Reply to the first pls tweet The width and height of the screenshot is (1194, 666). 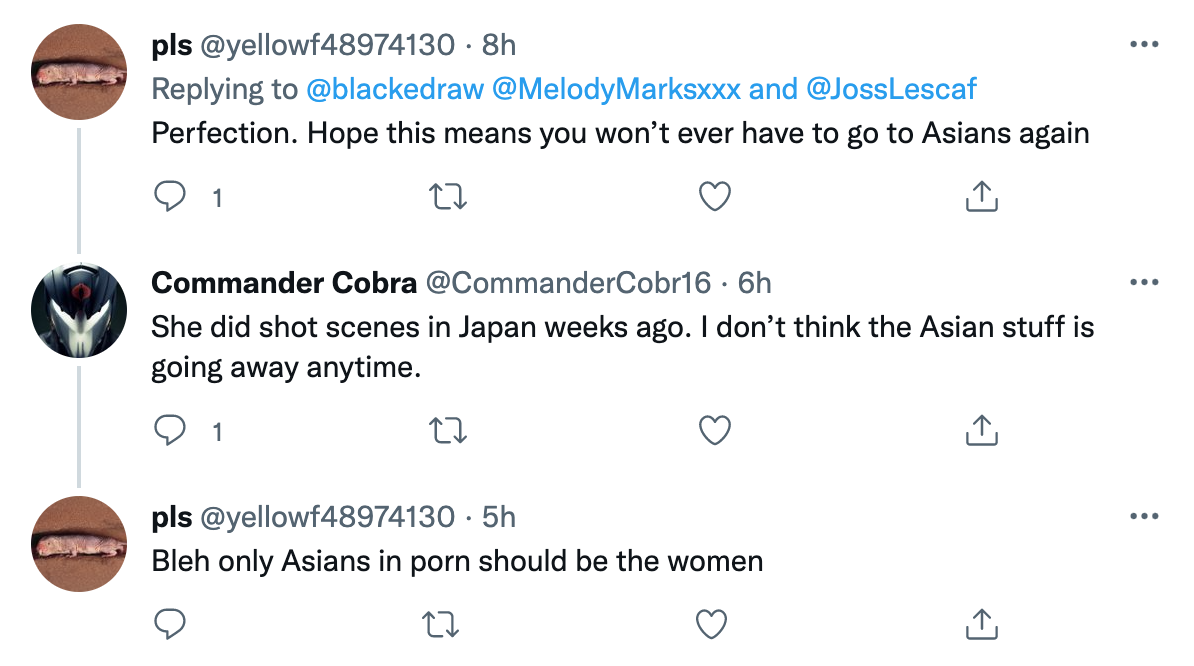(x=170, y=196)
